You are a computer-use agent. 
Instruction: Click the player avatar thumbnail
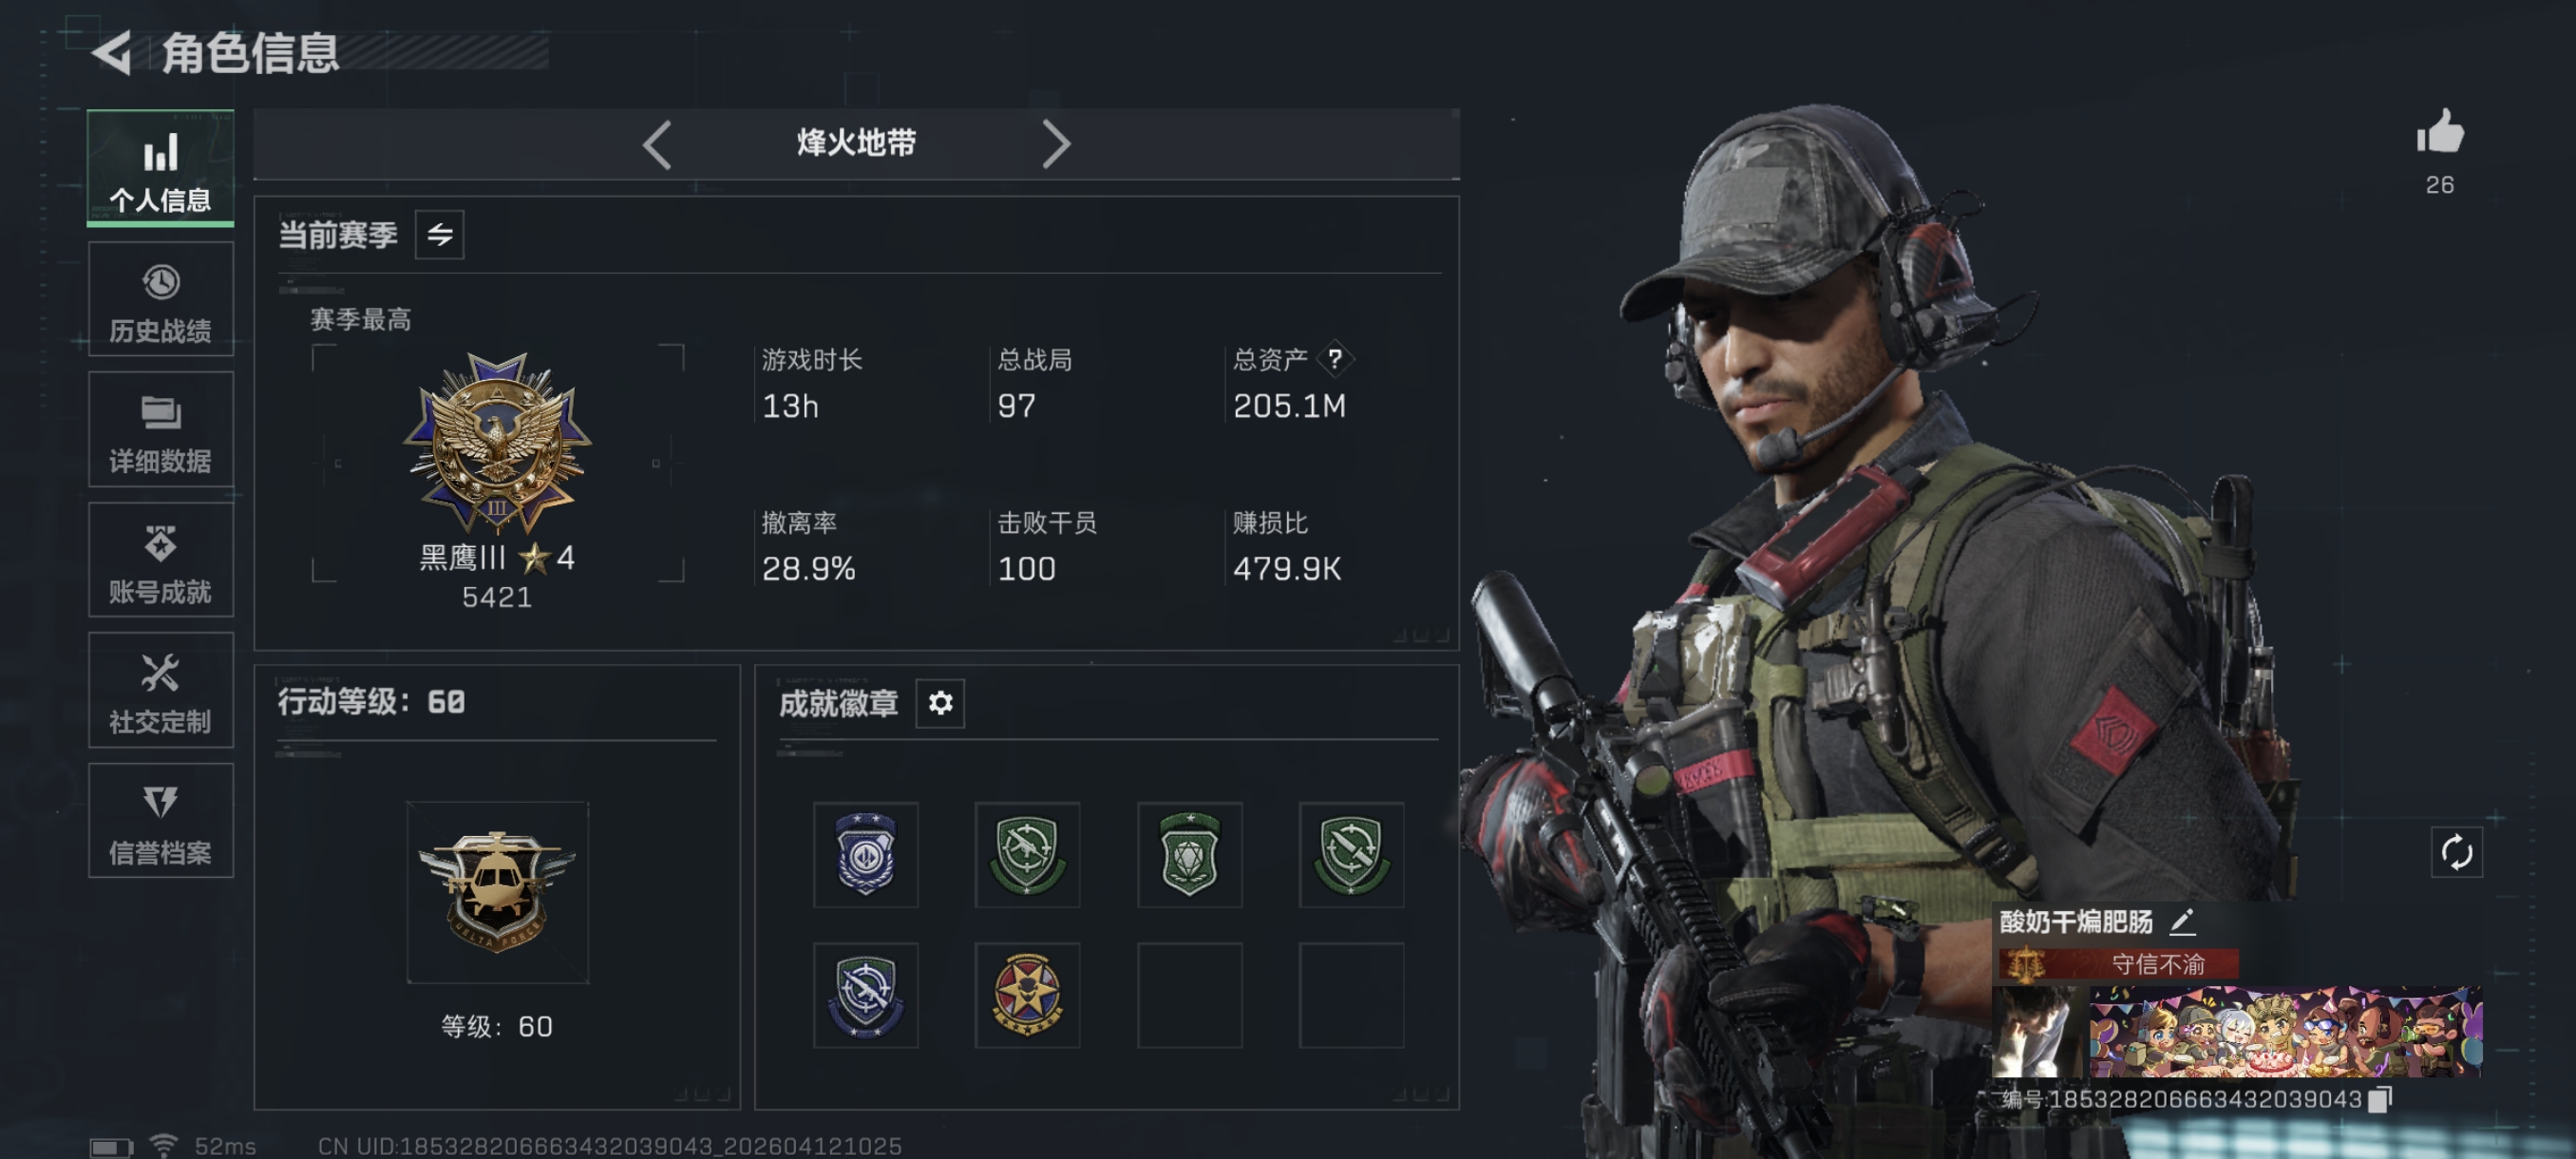point(2037,1031)
